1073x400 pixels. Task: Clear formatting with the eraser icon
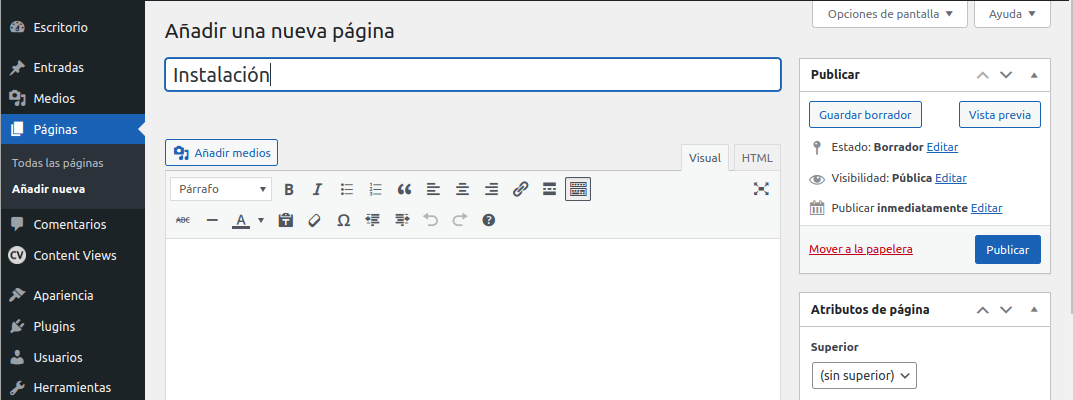[x=314, y=220]
